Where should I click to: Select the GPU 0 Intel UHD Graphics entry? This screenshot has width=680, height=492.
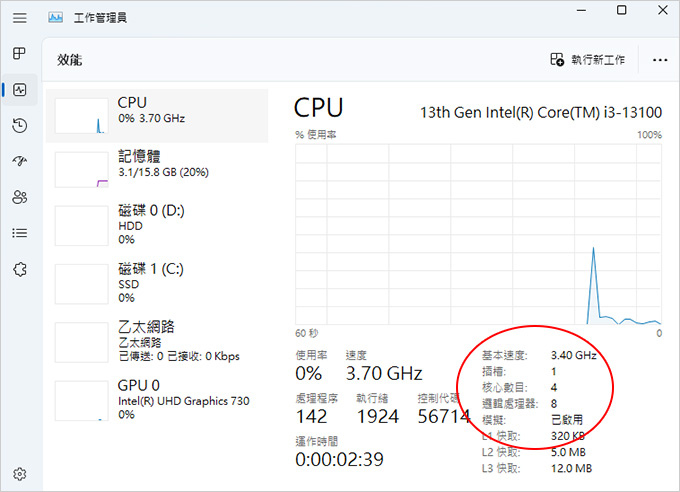(157, 400)
